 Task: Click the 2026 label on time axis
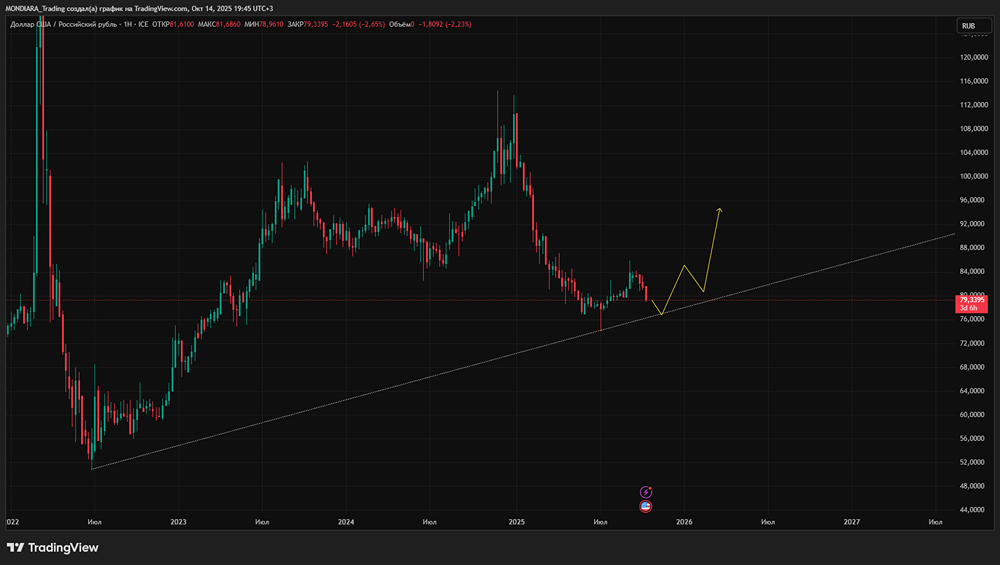(x=684, y=522)
